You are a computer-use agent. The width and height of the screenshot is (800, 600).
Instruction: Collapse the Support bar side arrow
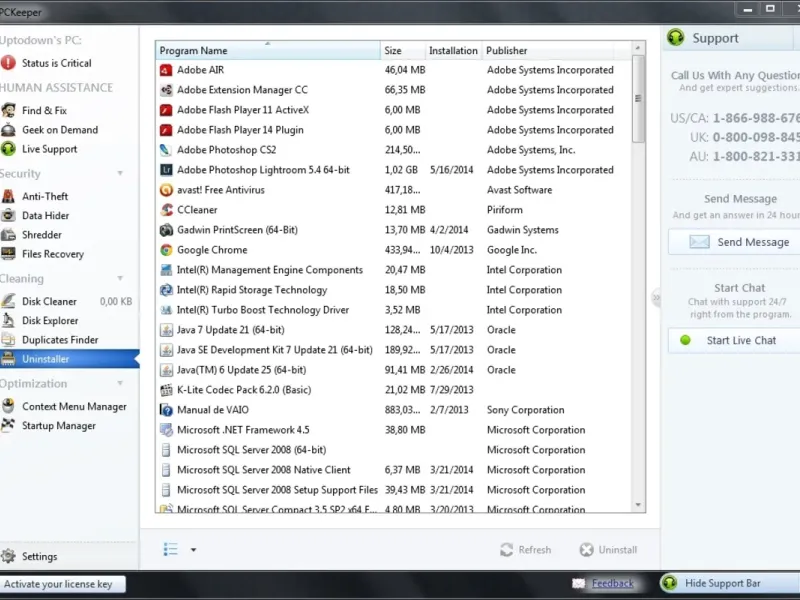point(656,297)
